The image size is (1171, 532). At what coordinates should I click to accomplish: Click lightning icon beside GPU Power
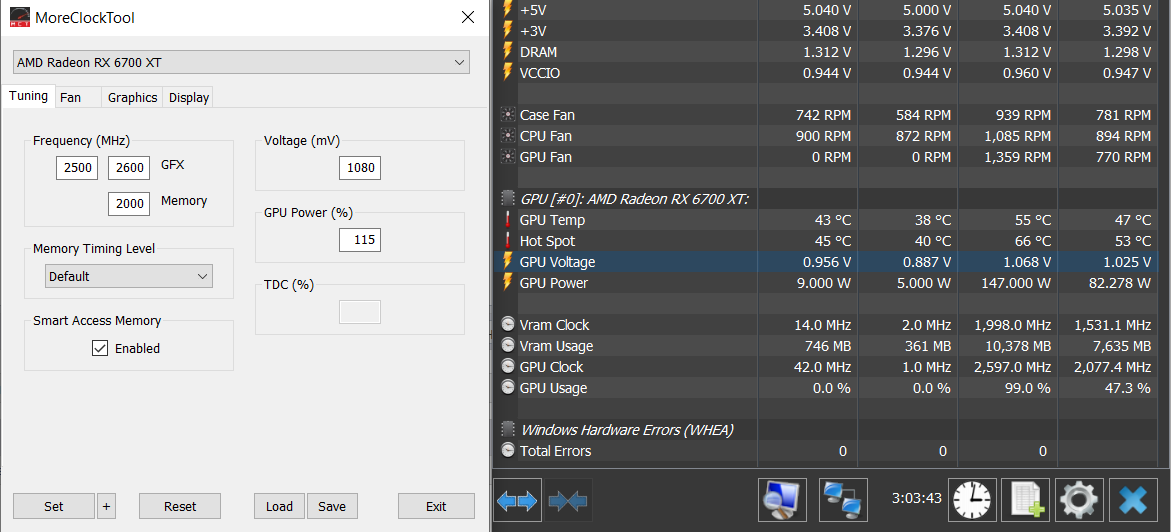[508, 282]
